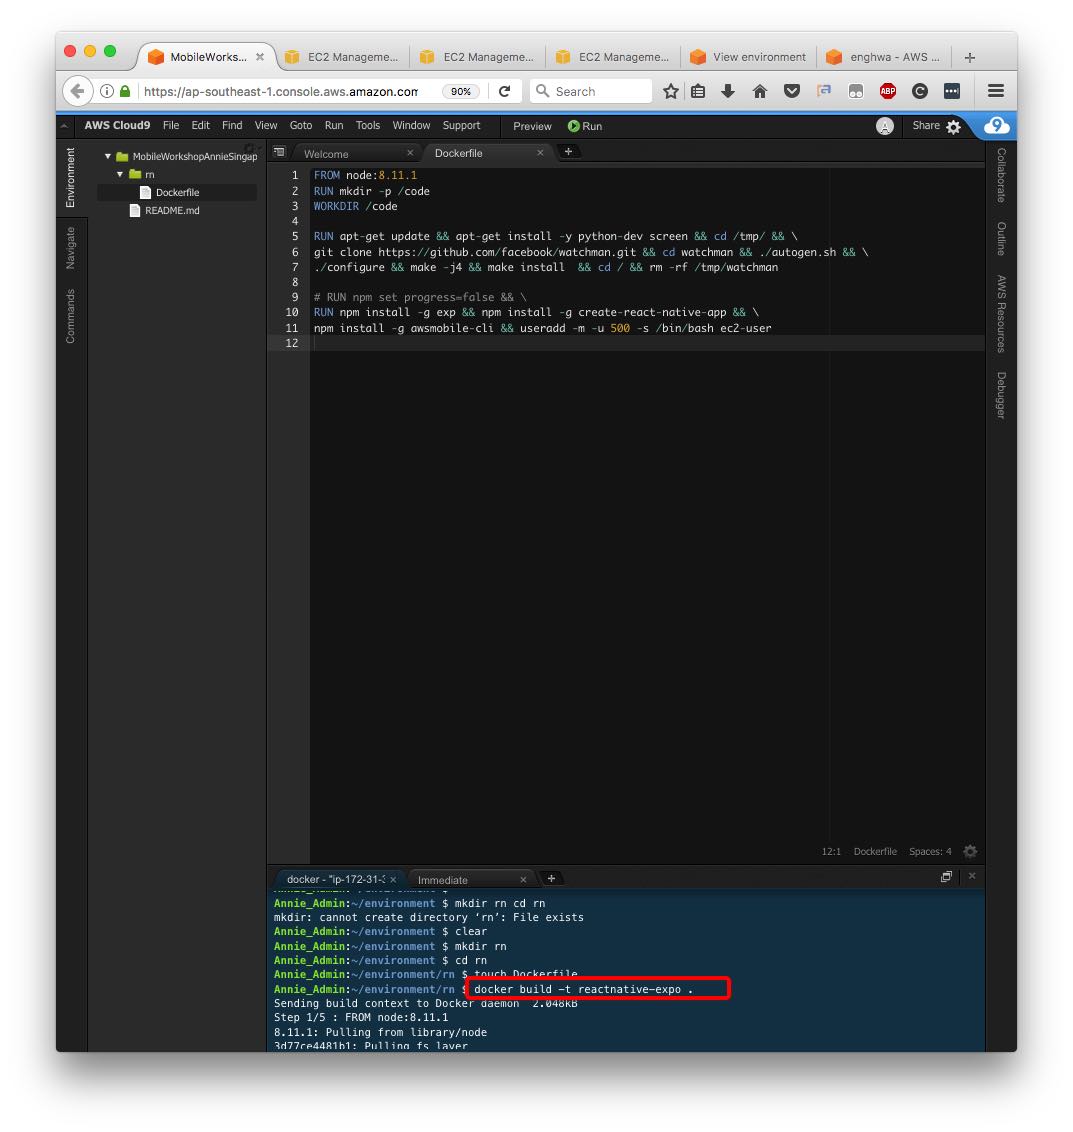
Task: Open the Support menu
Action: (461, 126)
